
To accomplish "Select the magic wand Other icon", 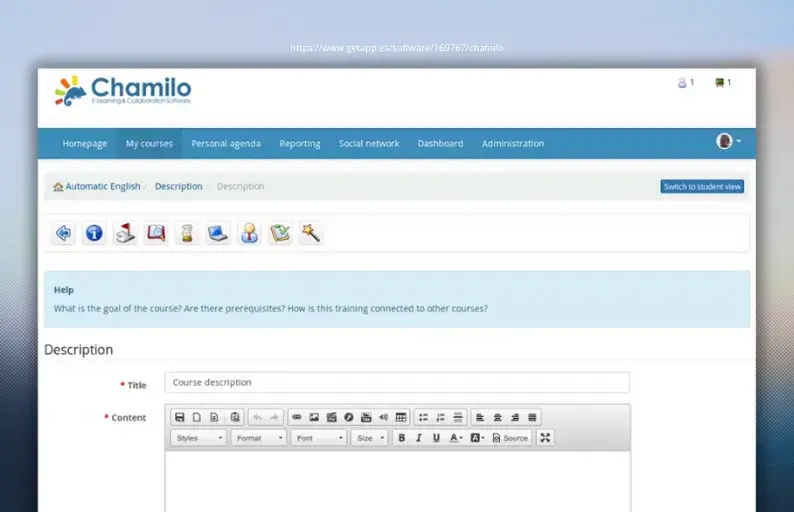I will coord(311,233).
